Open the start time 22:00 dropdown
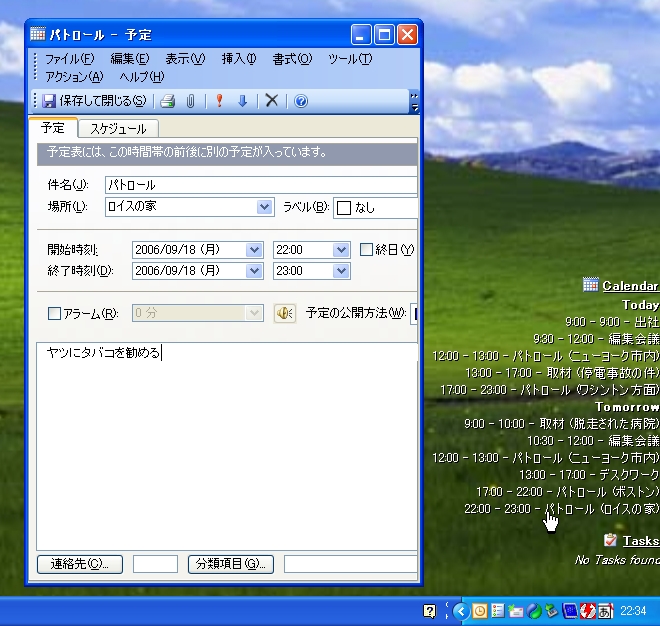 (x=341, y=250)
